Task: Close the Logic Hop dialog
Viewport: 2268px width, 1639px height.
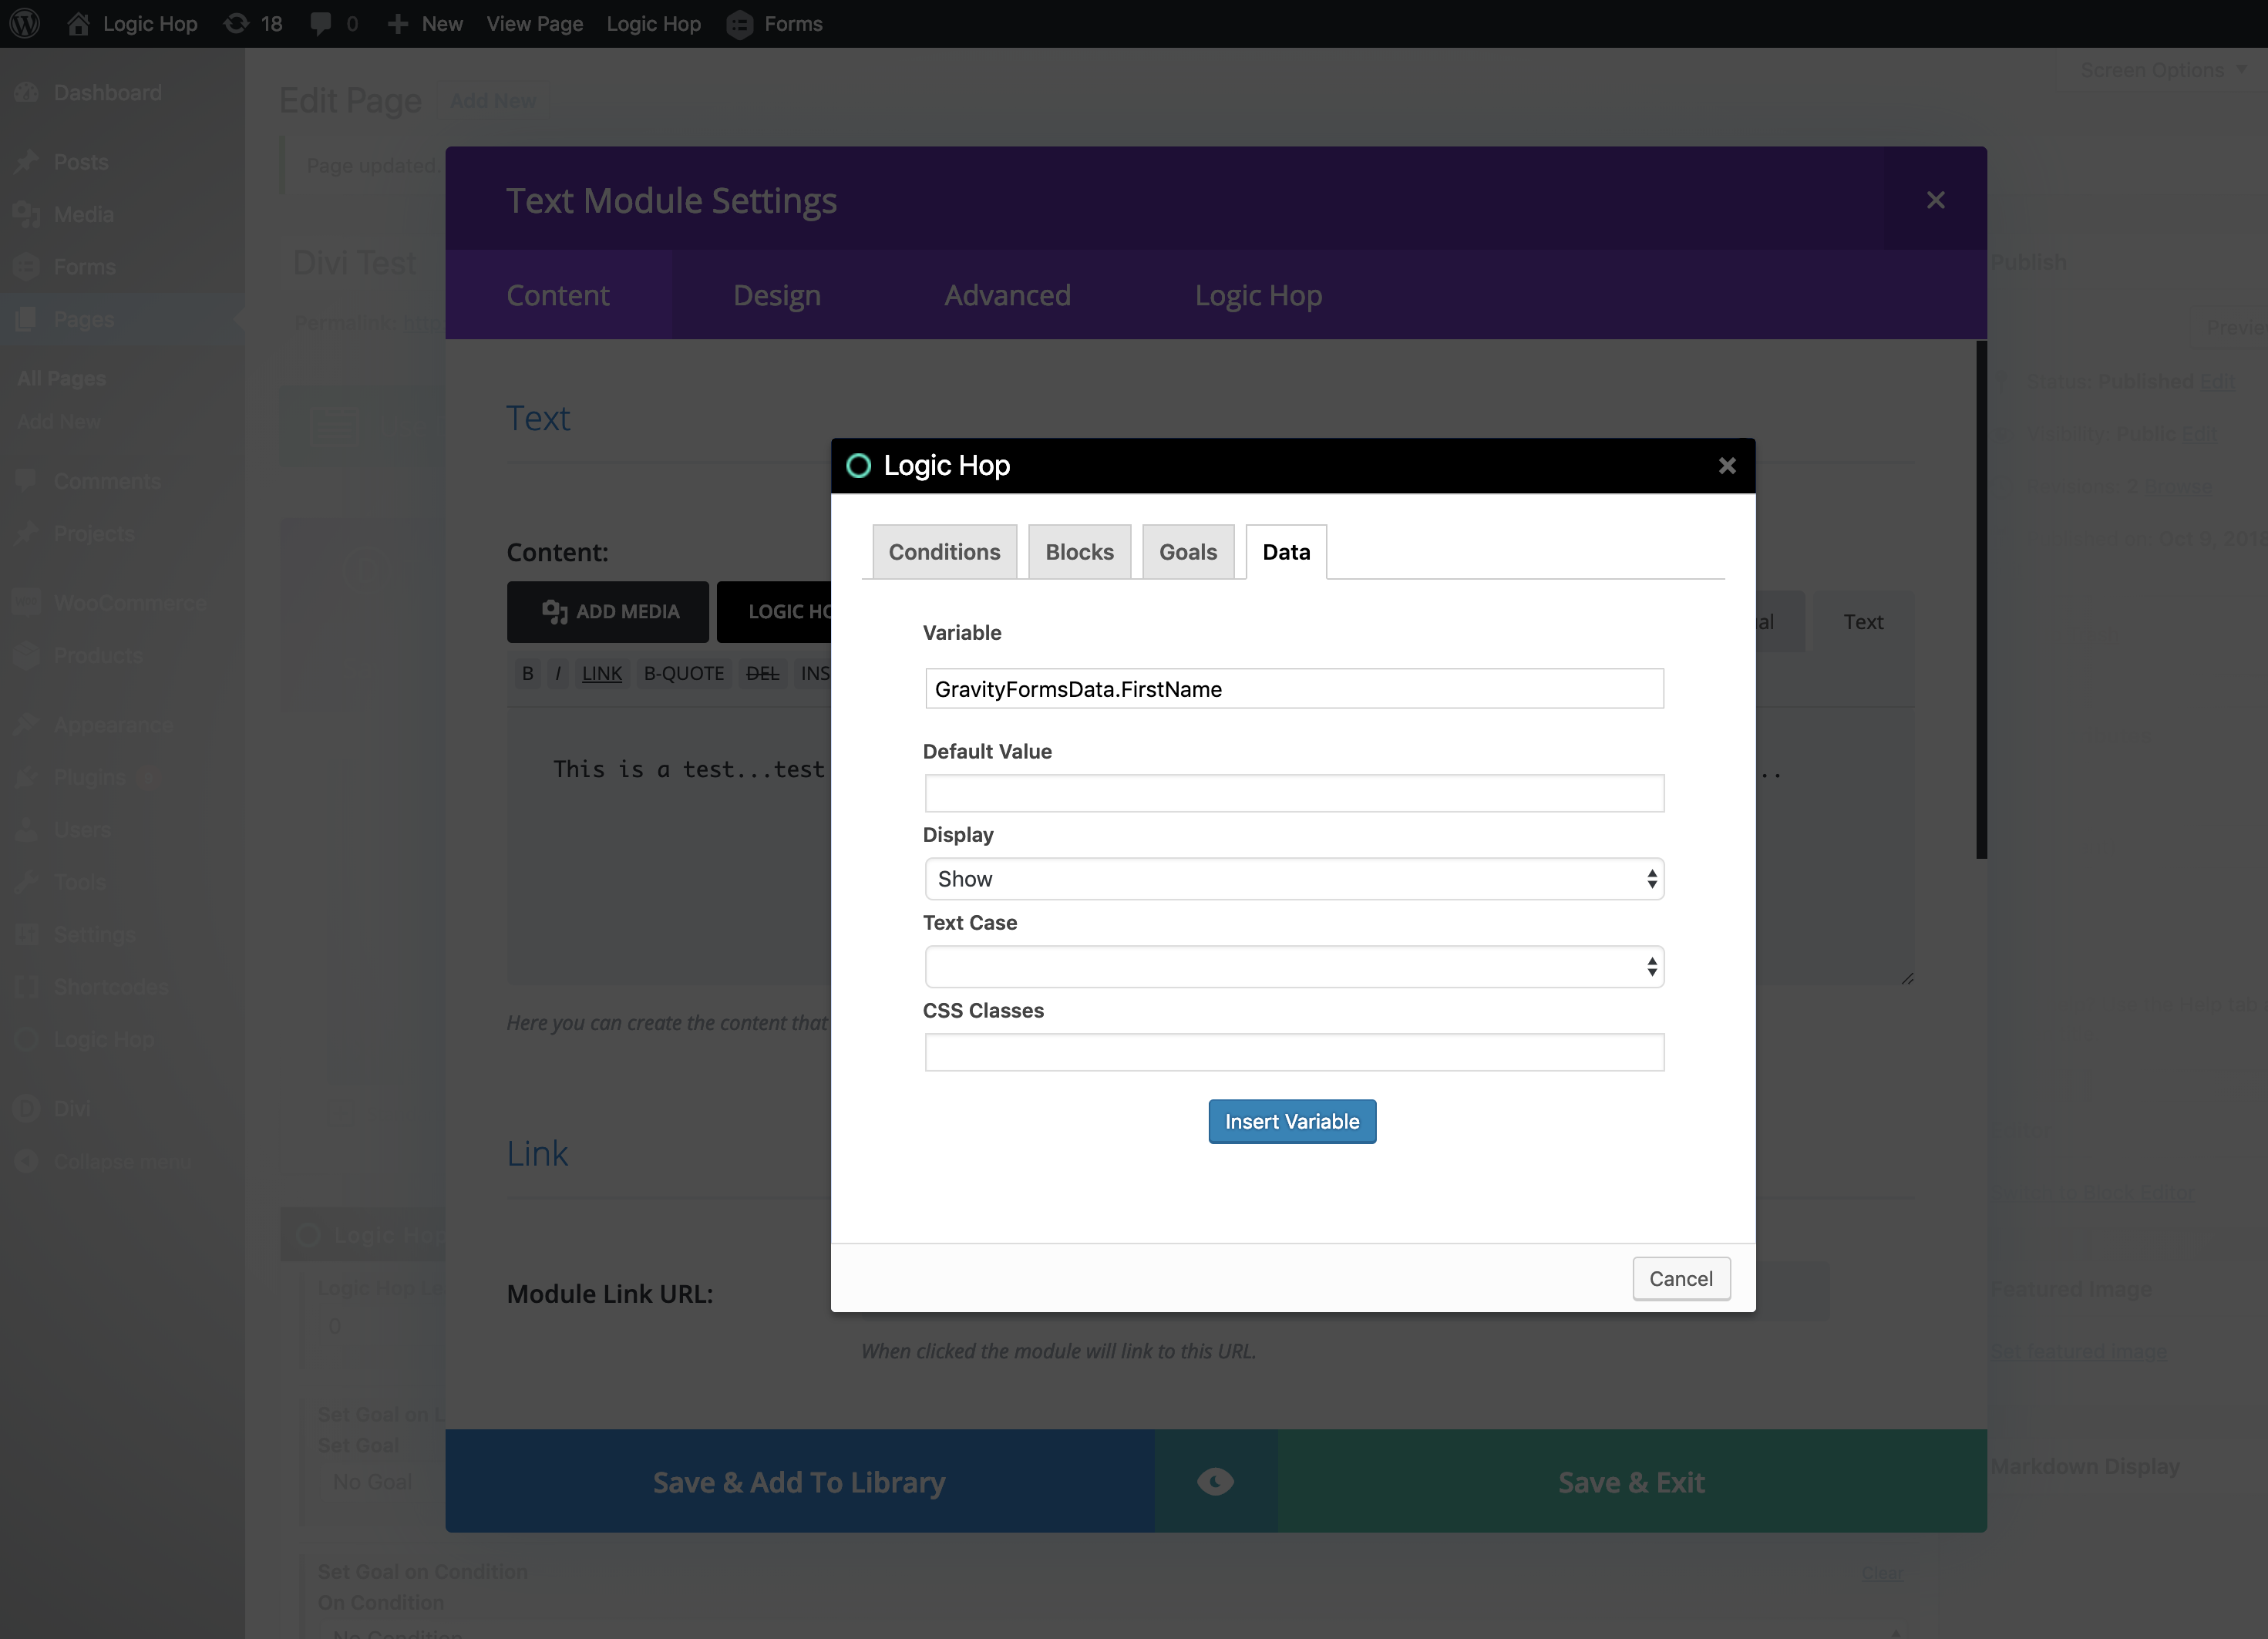Action: [x=1727, y=465]
